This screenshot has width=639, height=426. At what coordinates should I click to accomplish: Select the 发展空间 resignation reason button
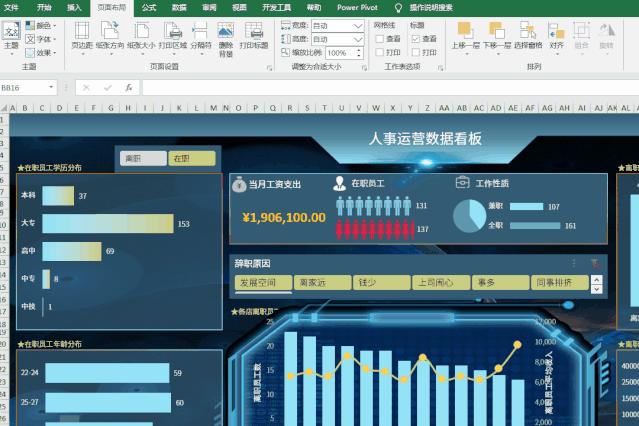pos(263,282)
